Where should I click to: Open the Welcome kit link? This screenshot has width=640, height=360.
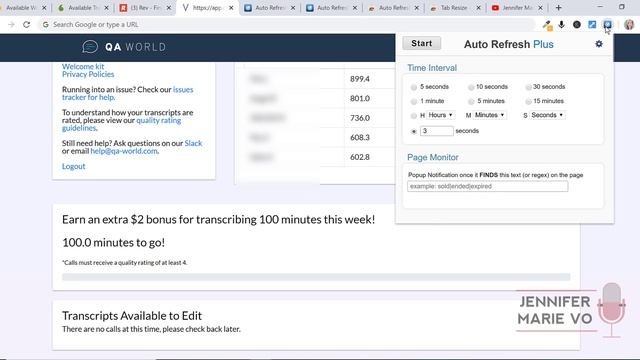click(x=83, y=66)
